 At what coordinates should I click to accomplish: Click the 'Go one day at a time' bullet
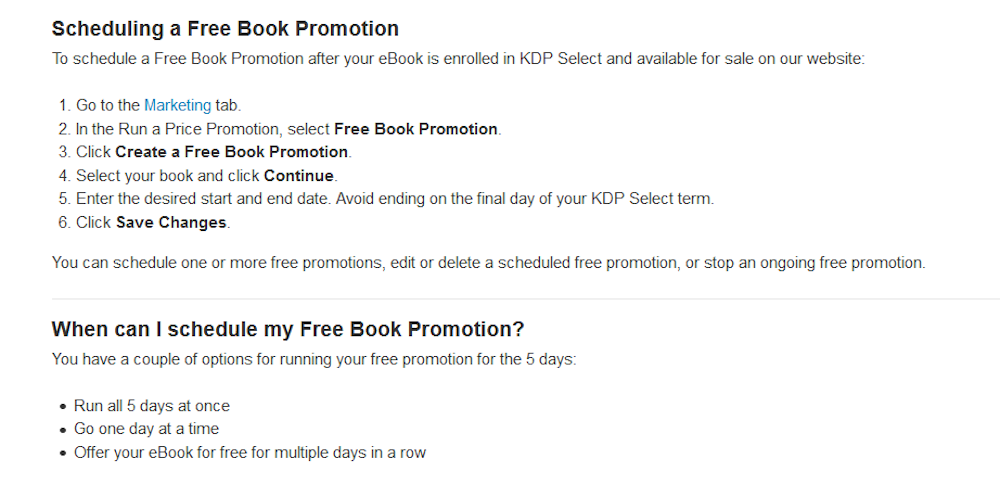146,429
